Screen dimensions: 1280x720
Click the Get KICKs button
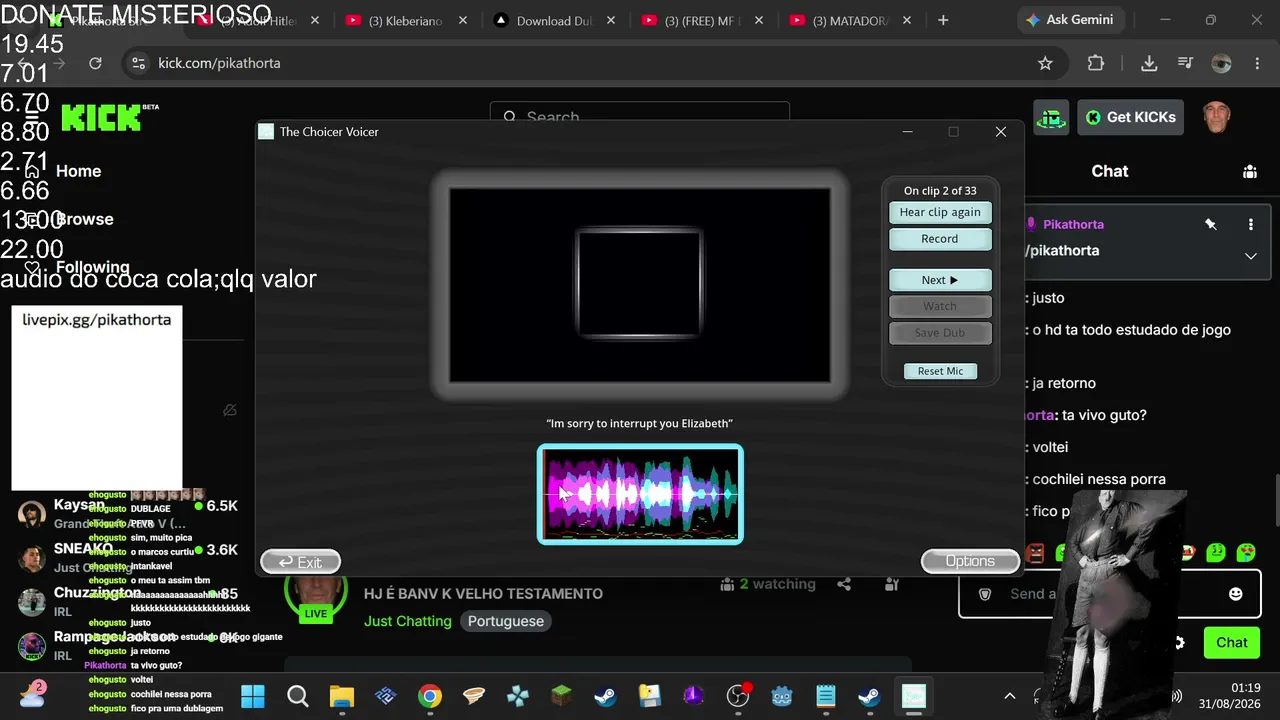click(x=1131, y=117)
